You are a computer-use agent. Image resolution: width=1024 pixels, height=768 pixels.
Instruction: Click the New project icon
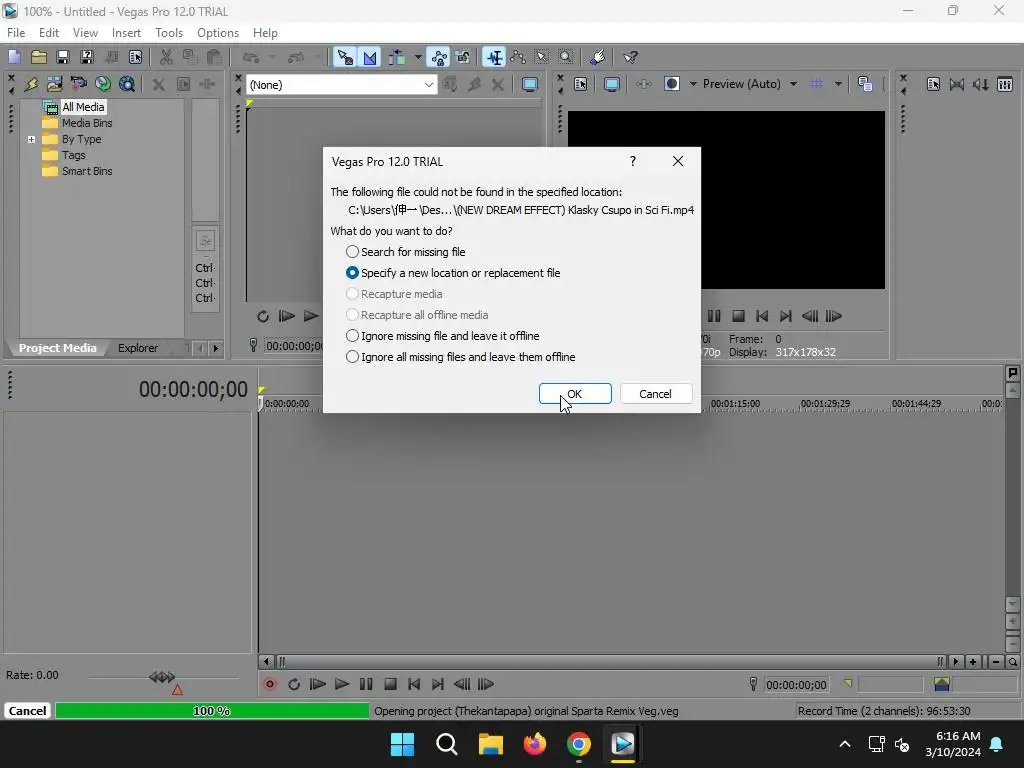click(14, 57)
